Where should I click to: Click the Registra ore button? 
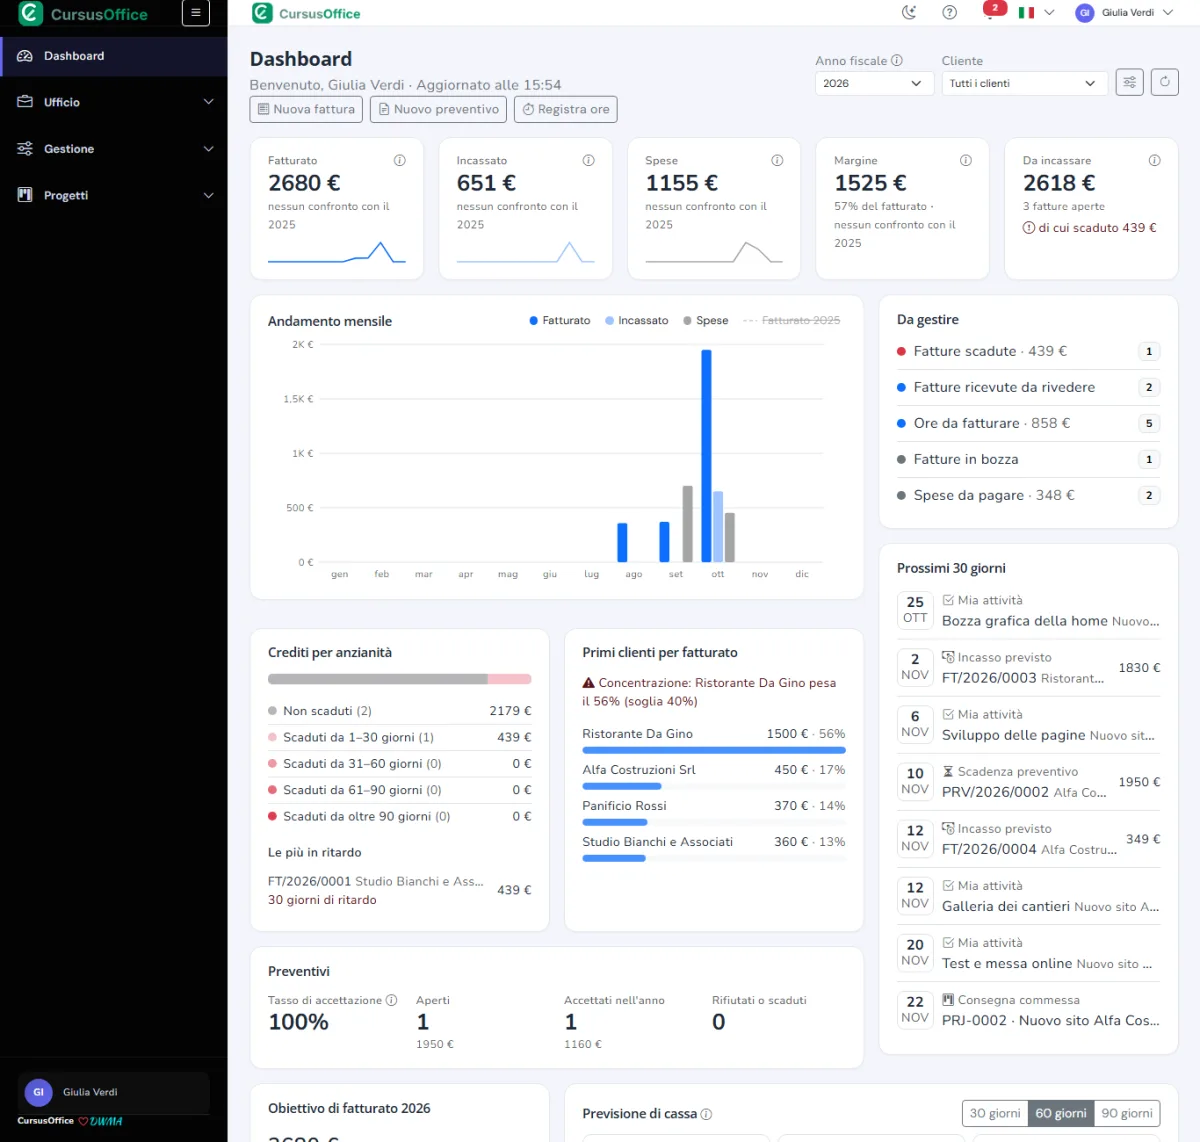point(566,109)
